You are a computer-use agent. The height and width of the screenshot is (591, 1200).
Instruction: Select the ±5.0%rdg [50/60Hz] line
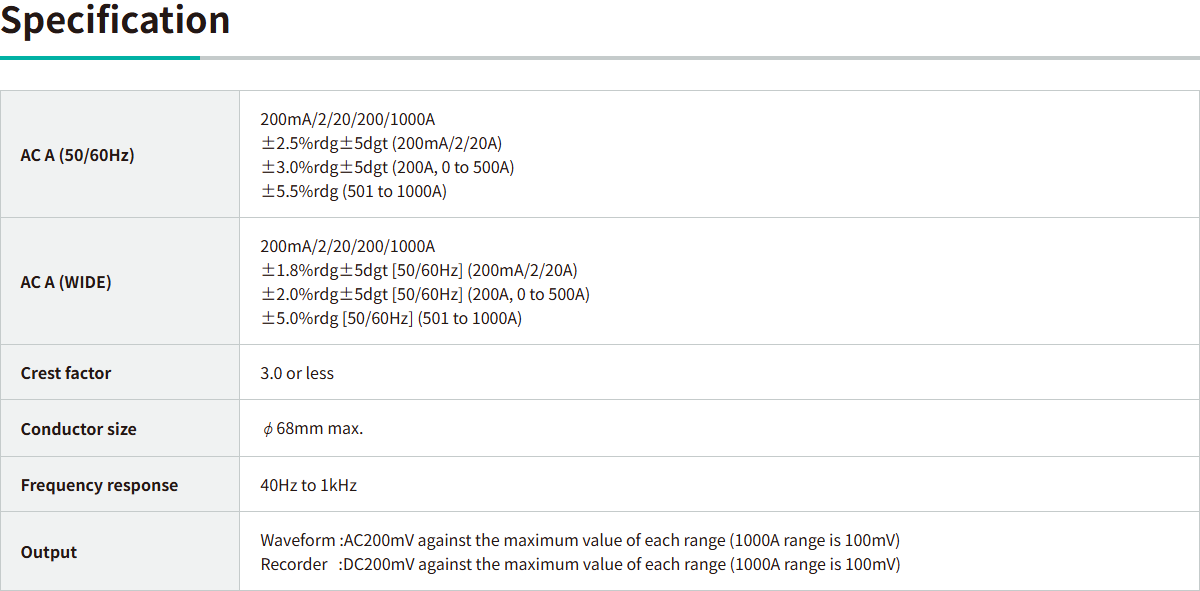(x=391, y=318)
